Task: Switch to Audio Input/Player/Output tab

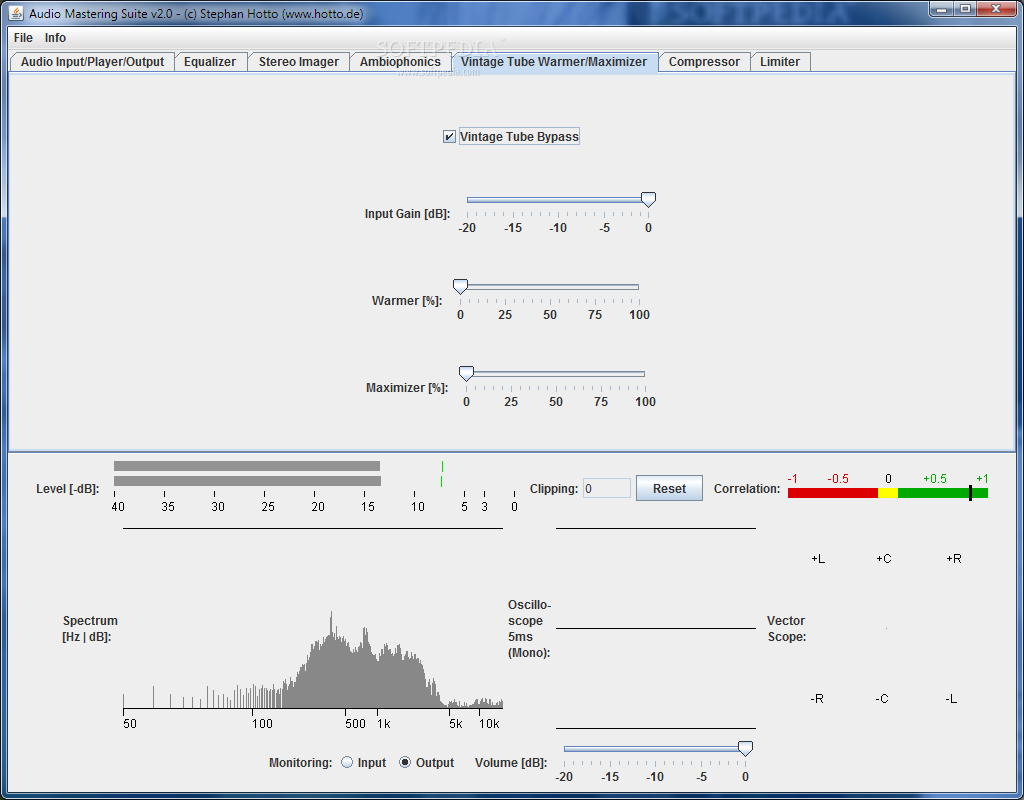Action: point(92,62)
